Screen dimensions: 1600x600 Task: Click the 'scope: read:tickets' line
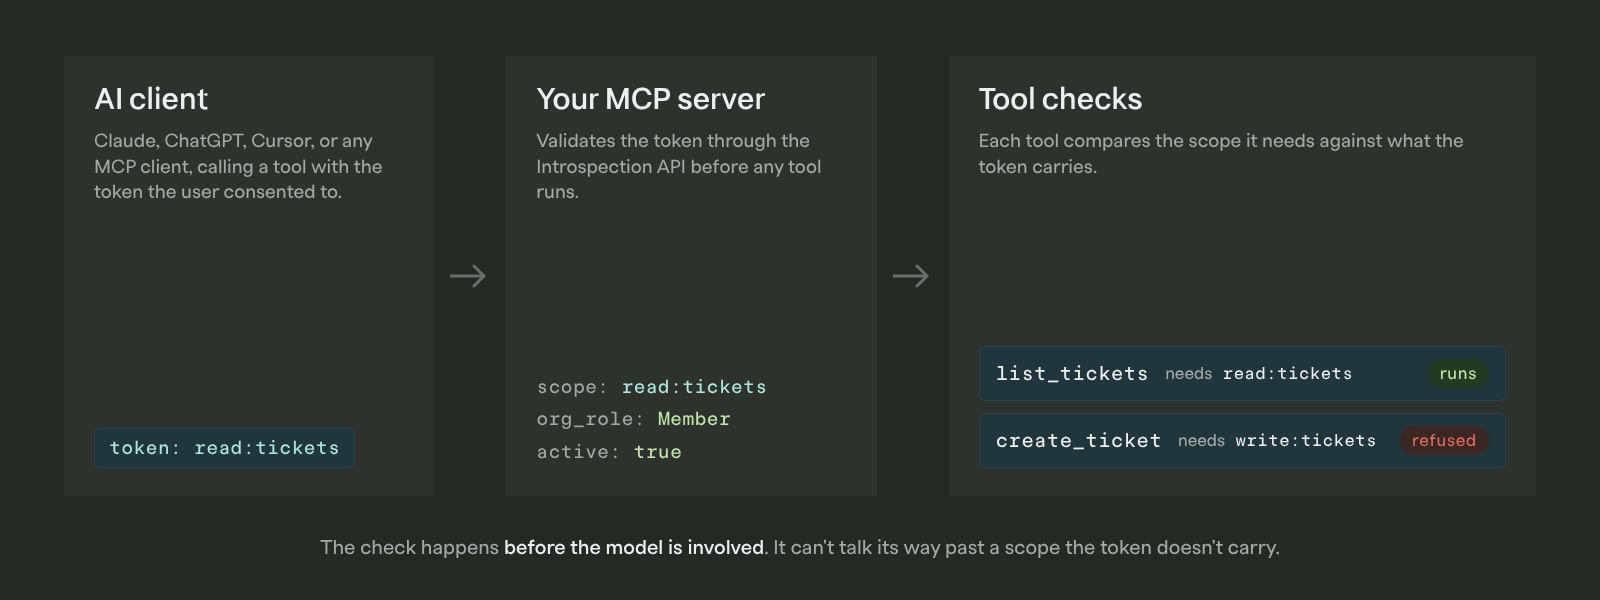652,387
